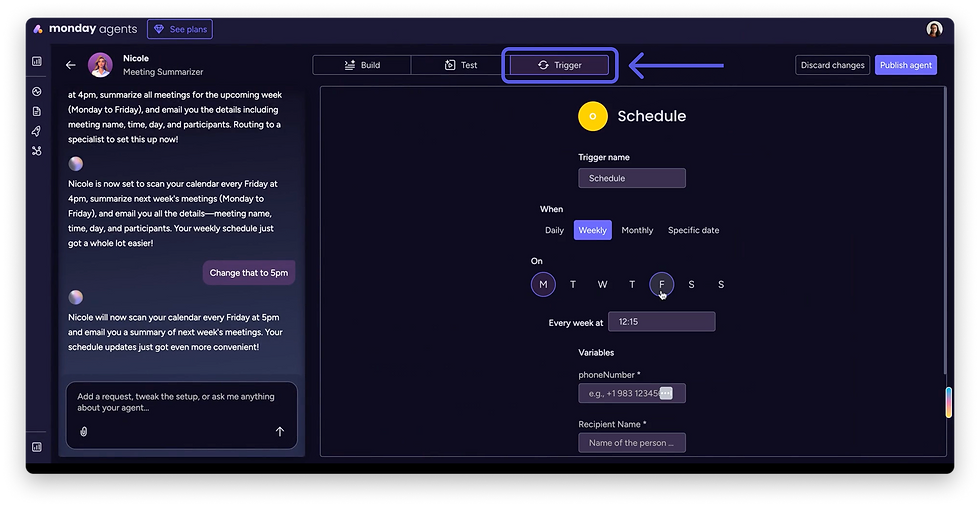Click the trigger panel vertical scrollbar

(x=945, y=231)
